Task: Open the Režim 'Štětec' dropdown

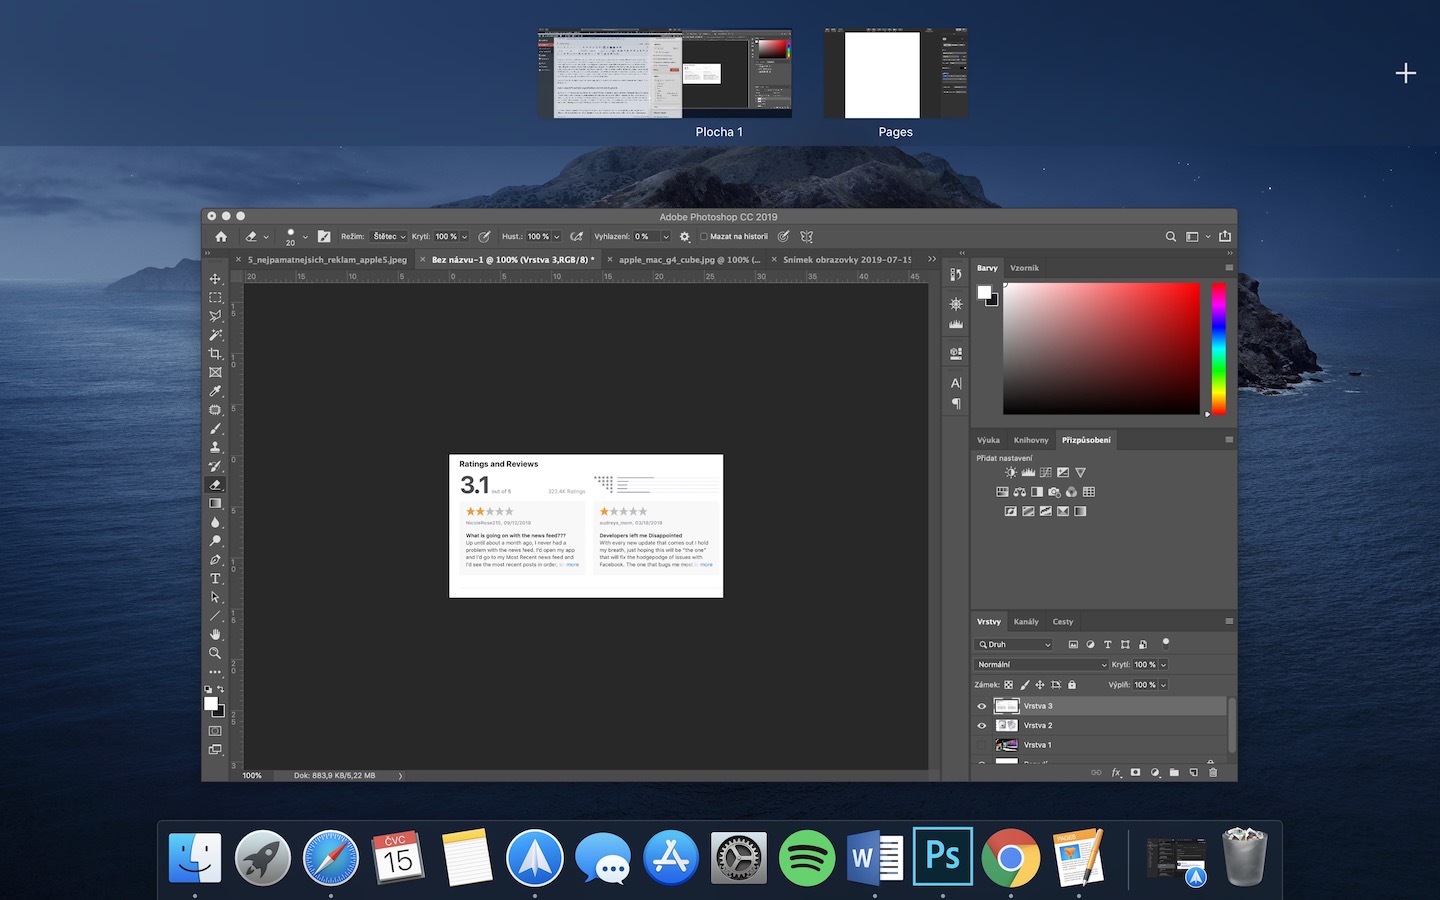Action: coord(389,237)
